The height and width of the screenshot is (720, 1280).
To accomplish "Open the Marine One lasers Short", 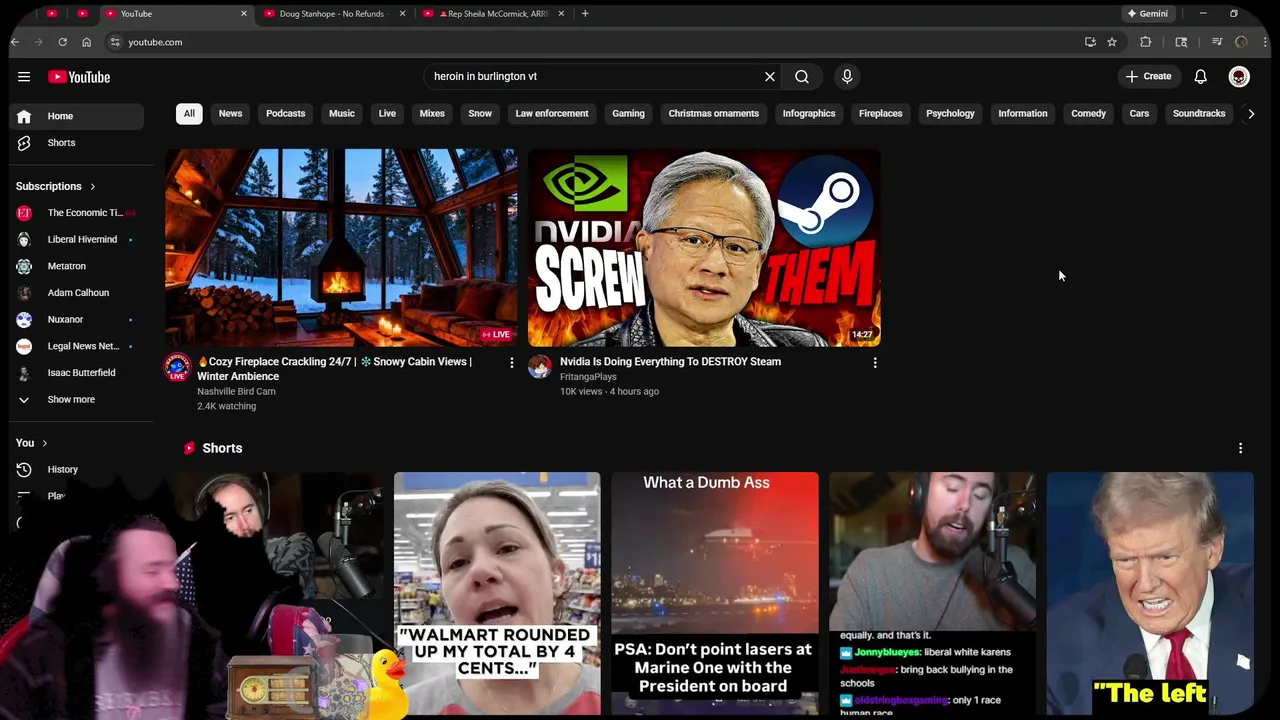I will click(x=715, y=594).
